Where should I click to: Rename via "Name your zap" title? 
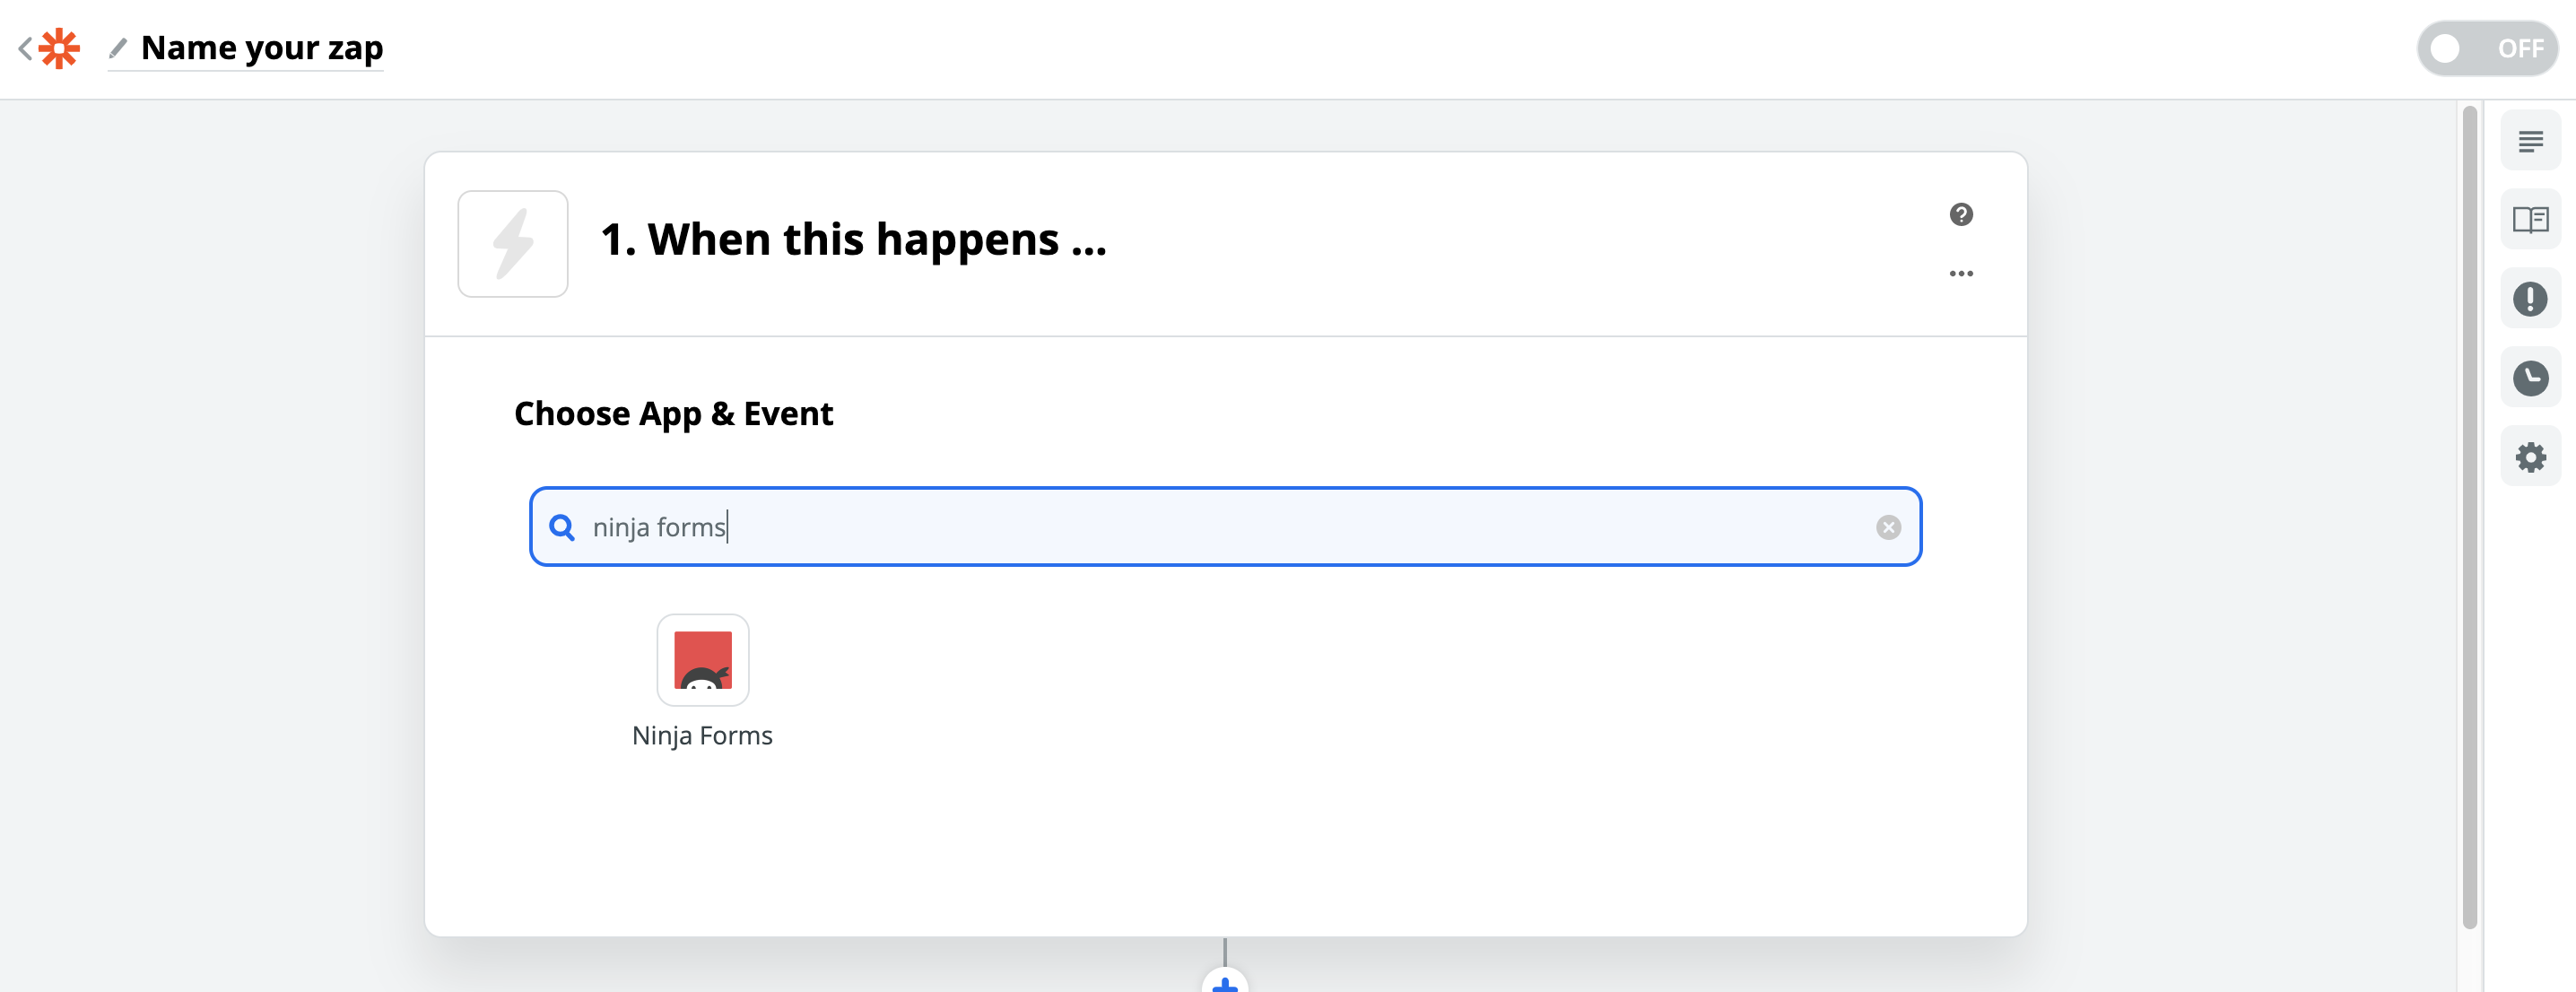(x=262, y=48)
